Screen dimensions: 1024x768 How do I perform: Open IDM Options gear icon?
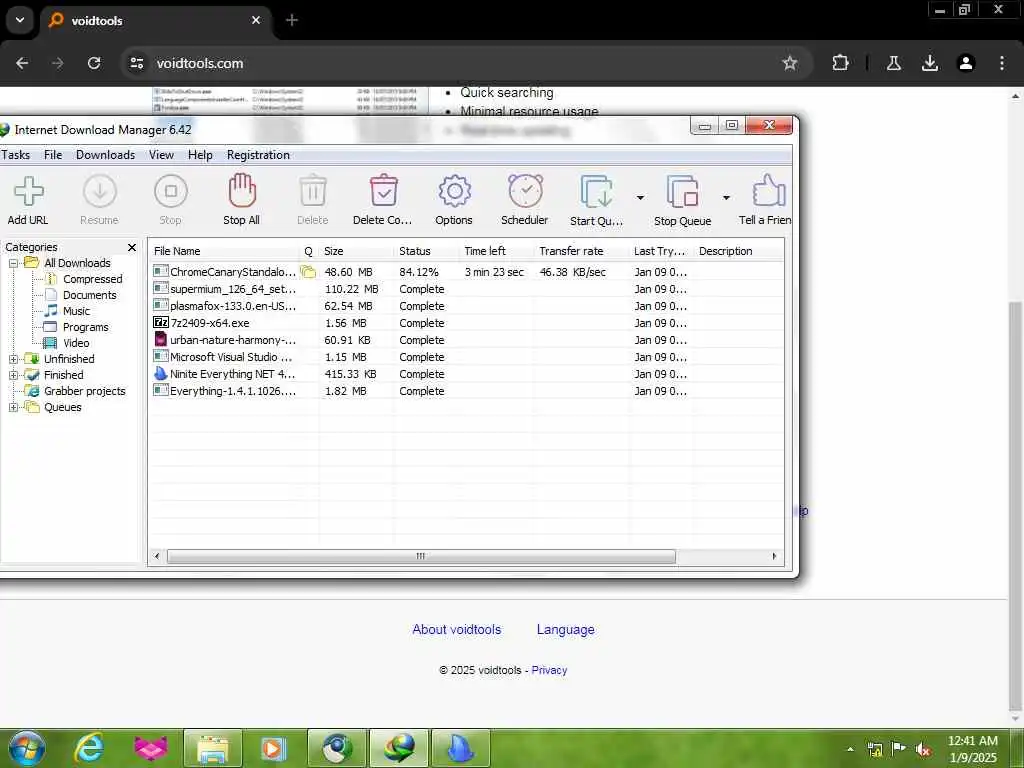pos(455,191)
